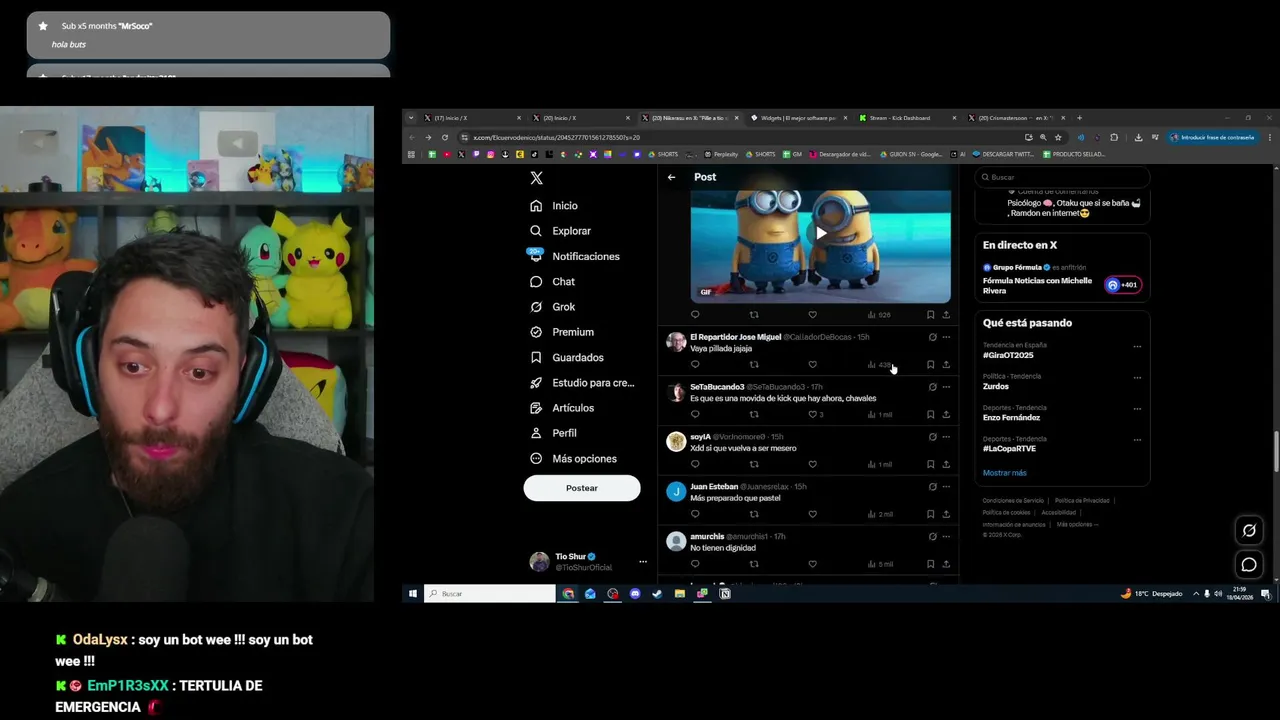The width and height of the screenshot is (1280, 720).
Task: Bookmark the minions GIF post
Action: tap(931, 315)
